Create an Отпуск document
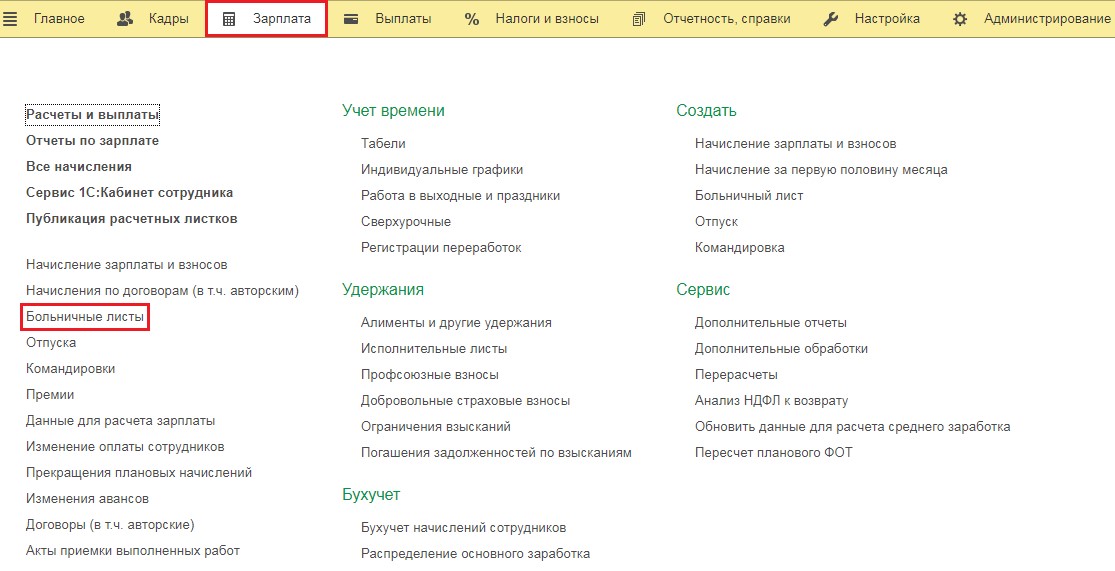1115x571 pixels. click(717, 222)
